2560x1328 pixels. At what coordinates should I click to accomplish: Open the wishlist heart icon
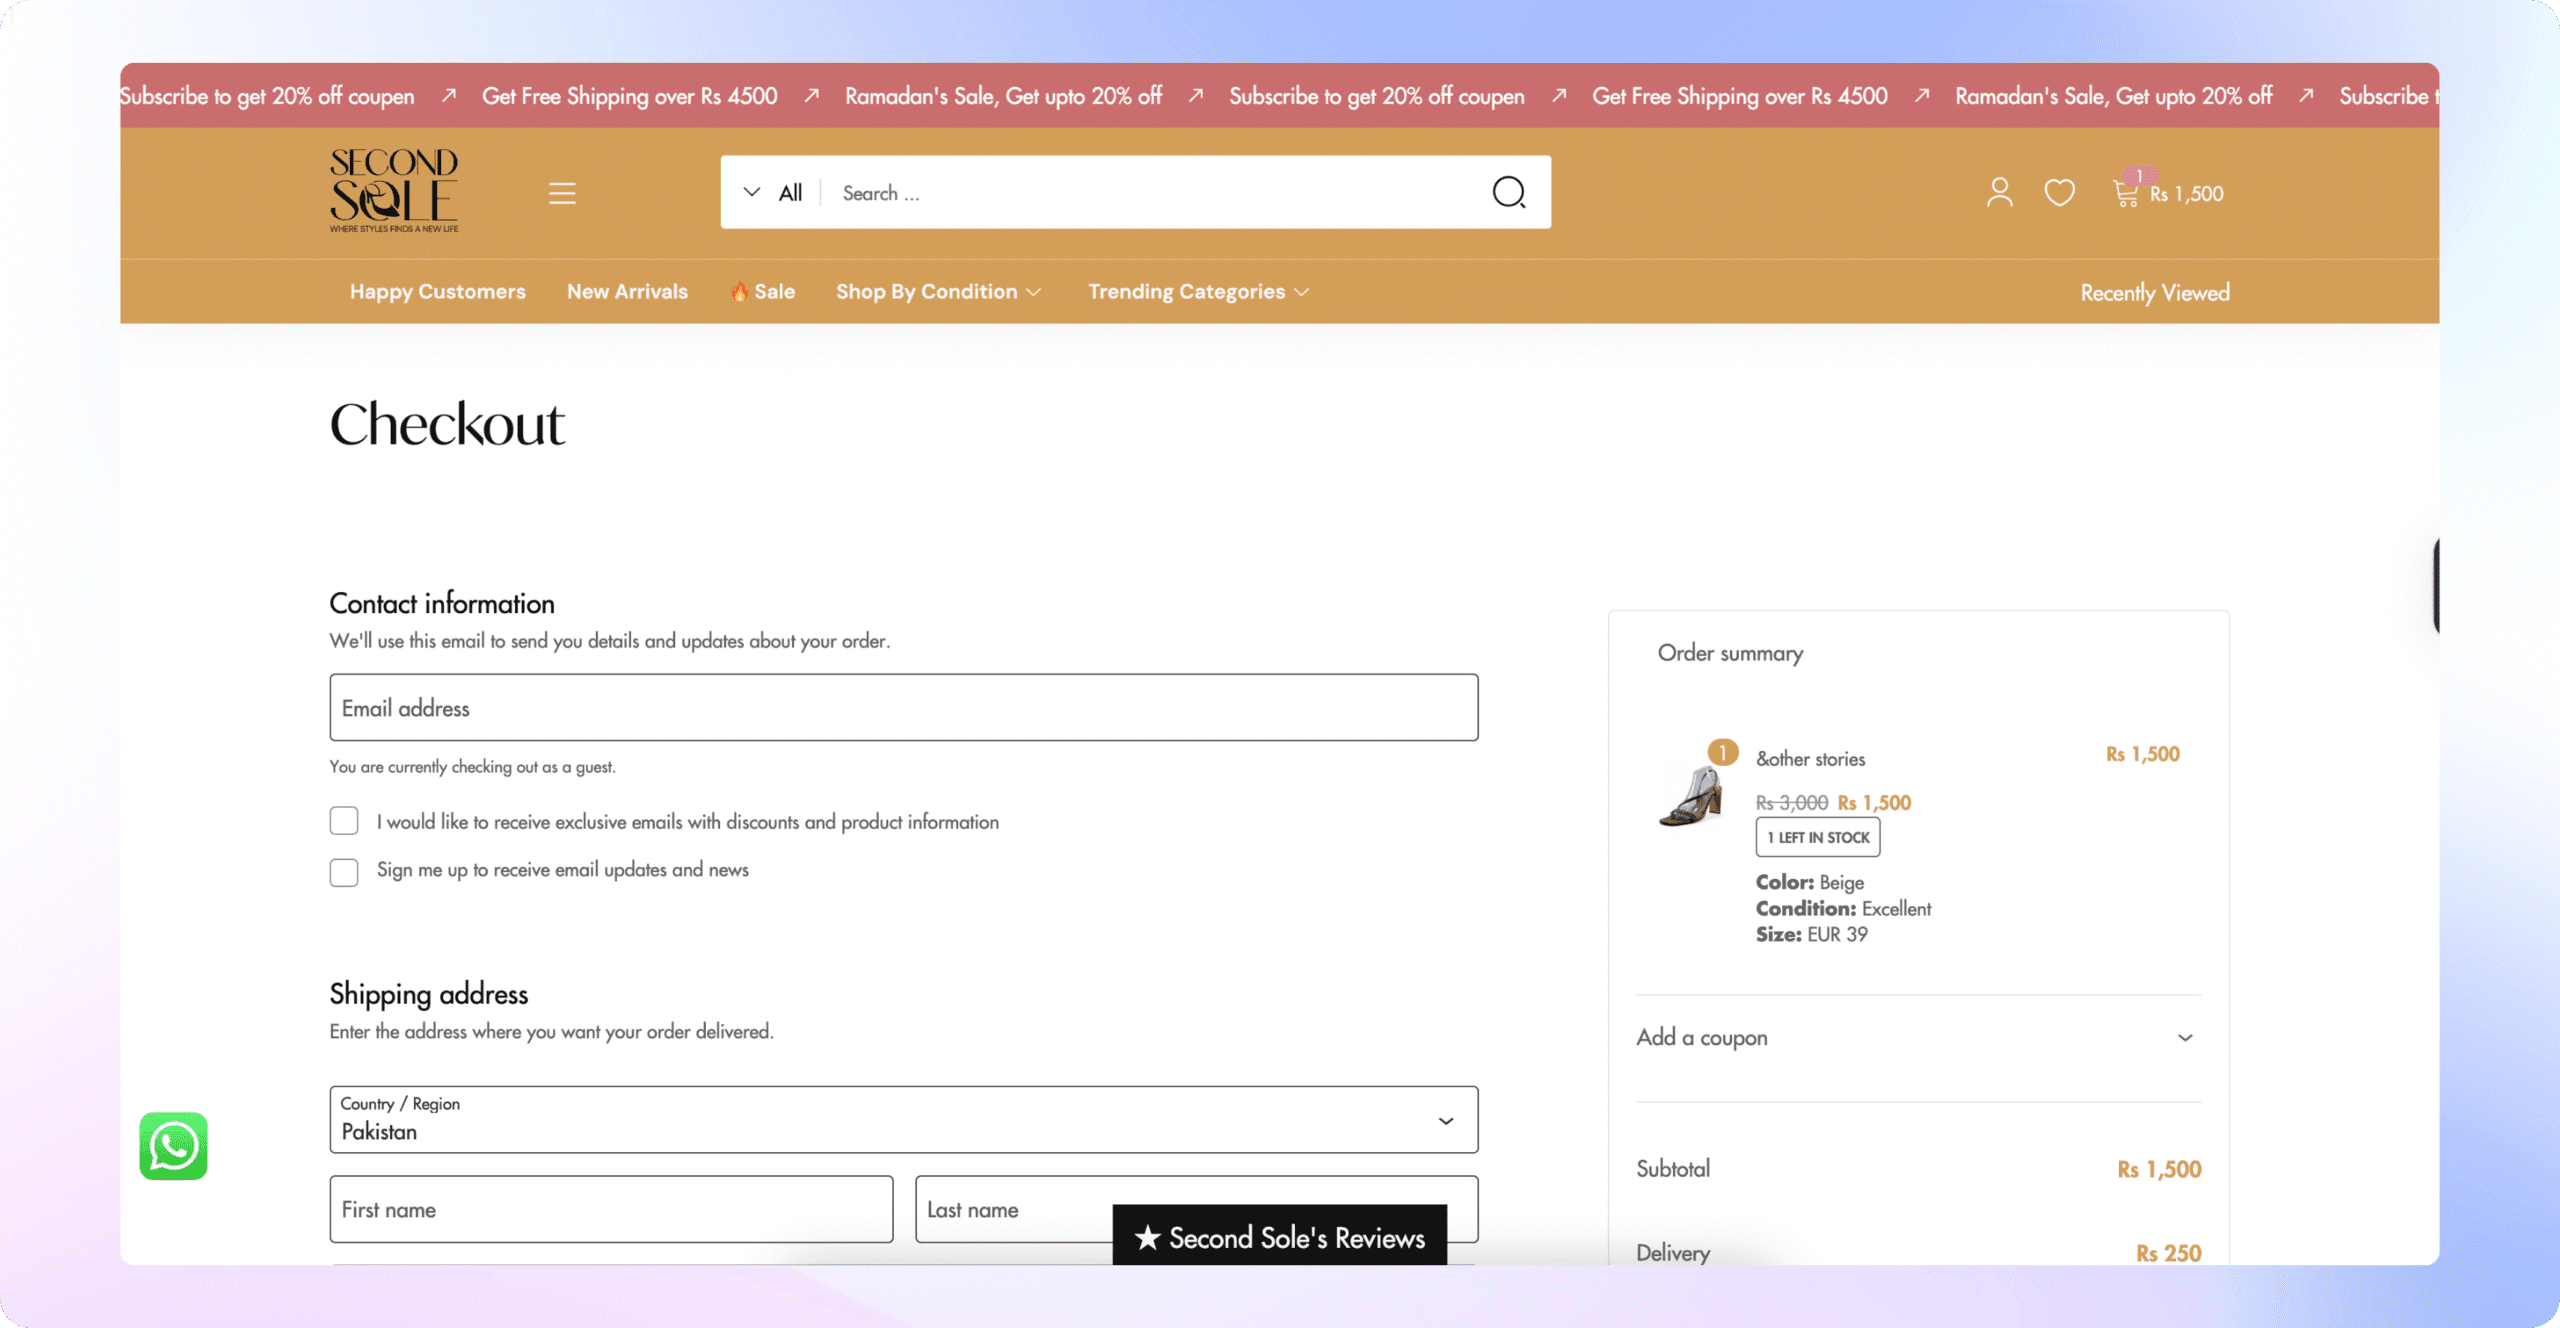tap(2059, 192)
